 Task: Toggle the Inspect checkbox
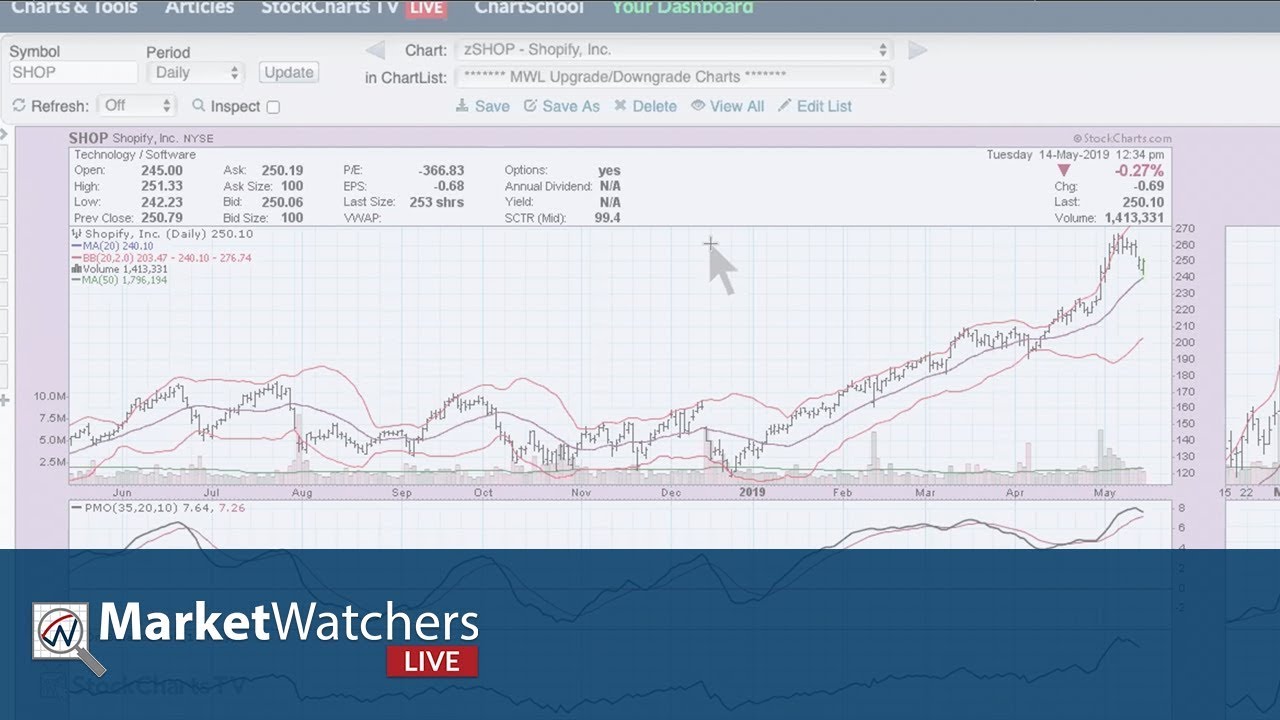click(x=273, y=107)
